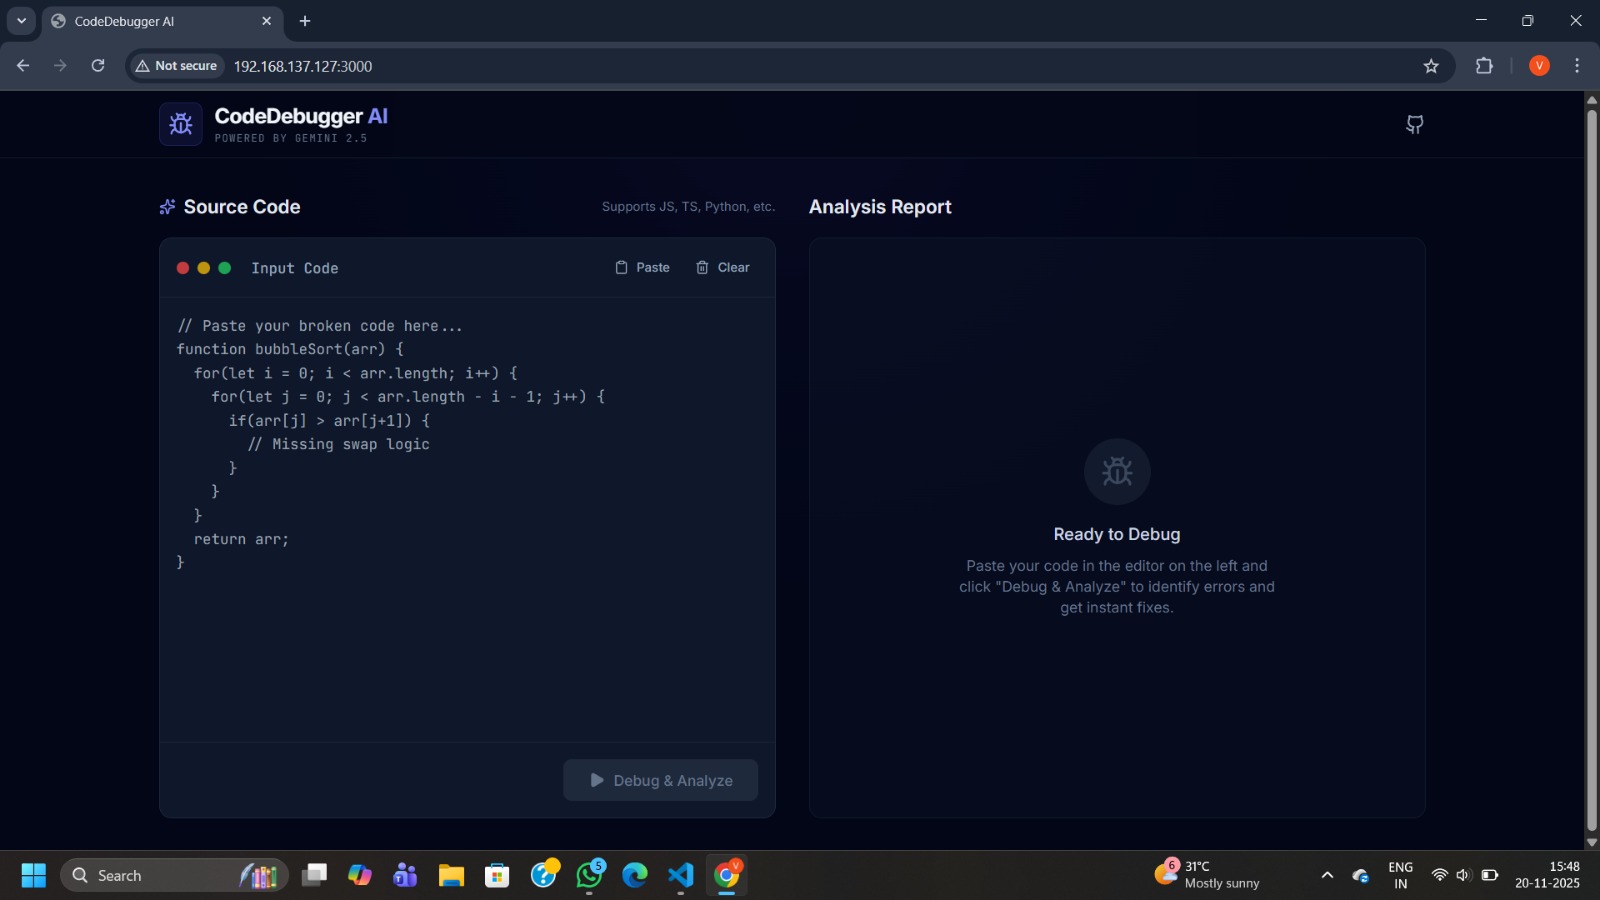
Task: Click the sparkle icon next to Source Code
Action: (x=166, y=207)
